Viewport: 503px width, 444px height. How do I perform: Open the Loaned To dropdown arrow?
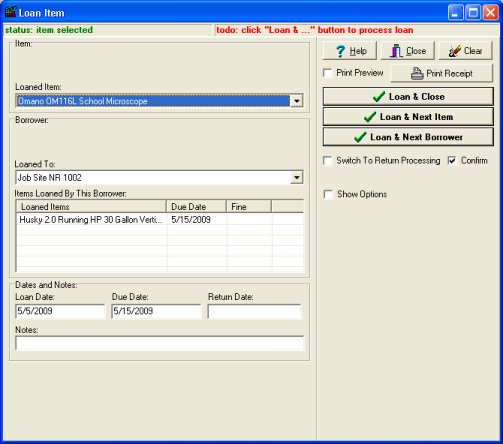pyautogui.click(x=296, y=177)
